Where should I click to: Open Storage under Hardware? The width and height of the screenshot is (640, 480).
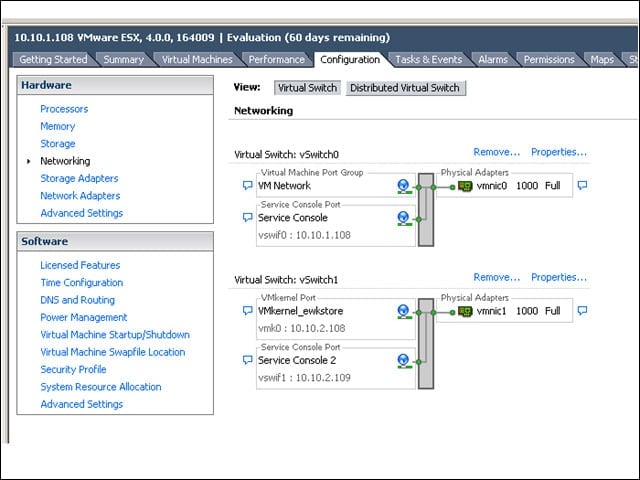58,144
